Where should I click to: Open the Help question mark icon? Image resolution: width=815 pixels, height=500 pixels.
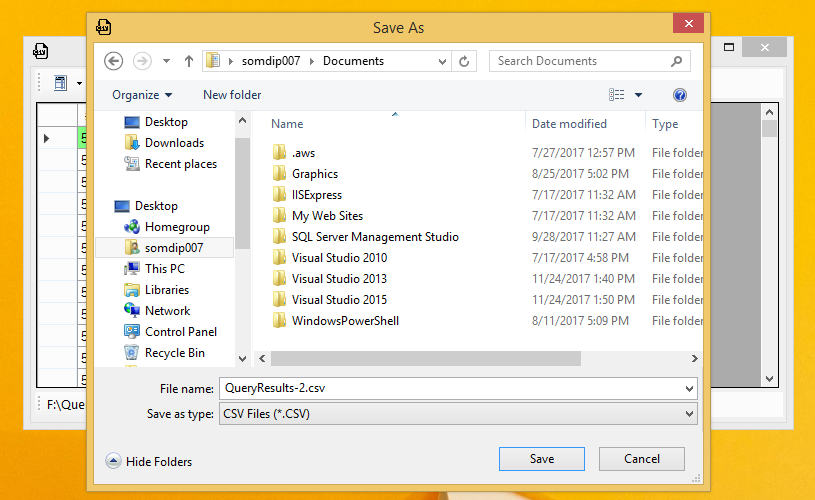point(679,95)
